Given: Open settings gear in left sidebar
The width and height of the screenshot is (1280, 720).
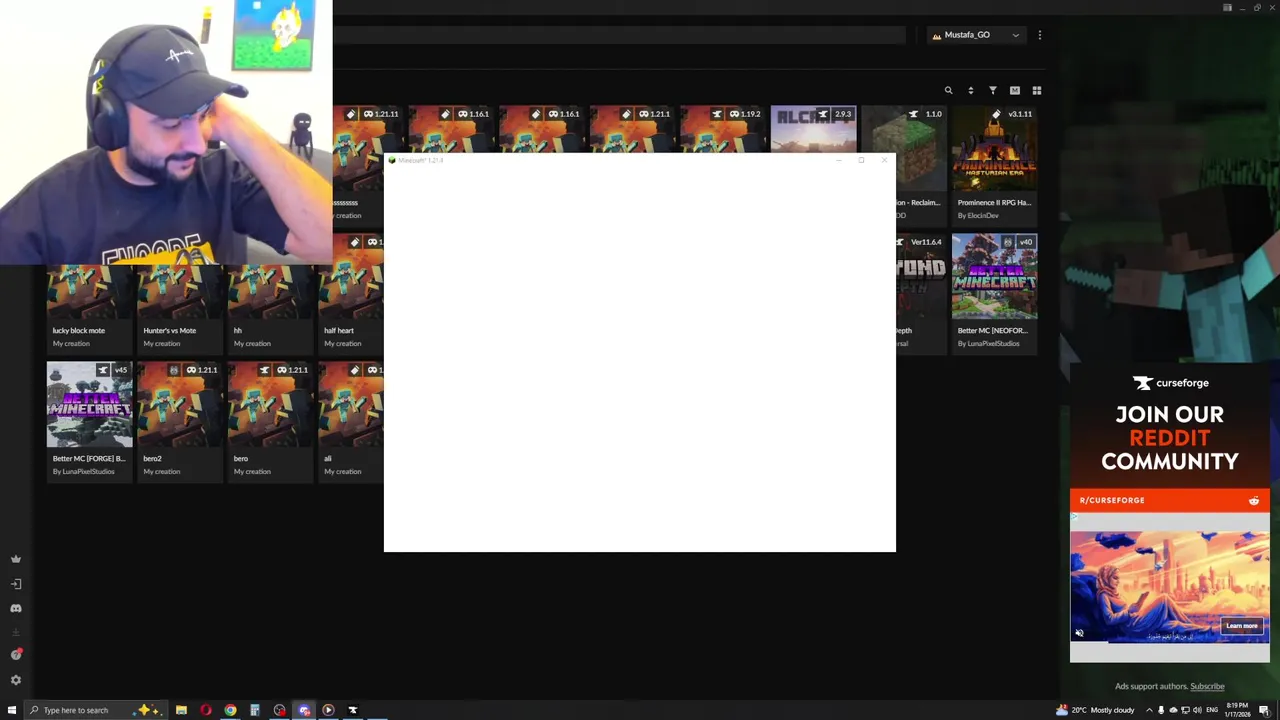Looking at the screenshot, I should (15, 680).
